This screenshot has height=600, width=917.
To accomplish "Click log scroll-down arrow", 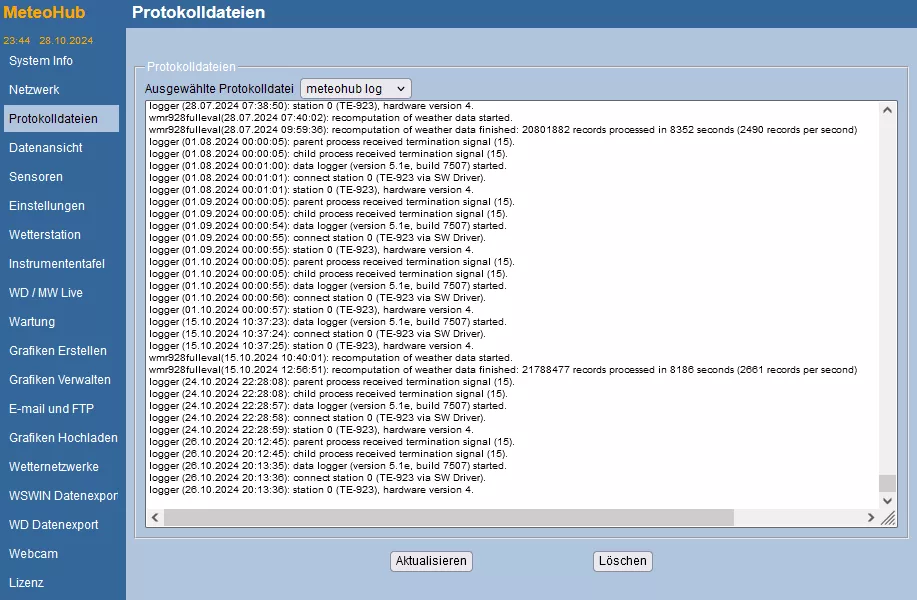I will (887, 501).
